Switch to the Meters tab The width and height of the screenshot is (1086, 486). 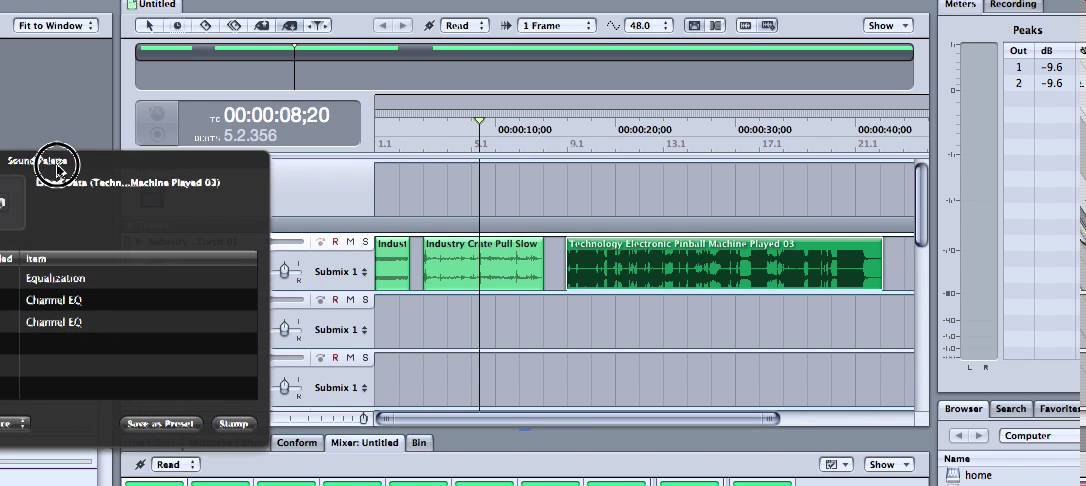pyautogui.click(x=961, y=4)
